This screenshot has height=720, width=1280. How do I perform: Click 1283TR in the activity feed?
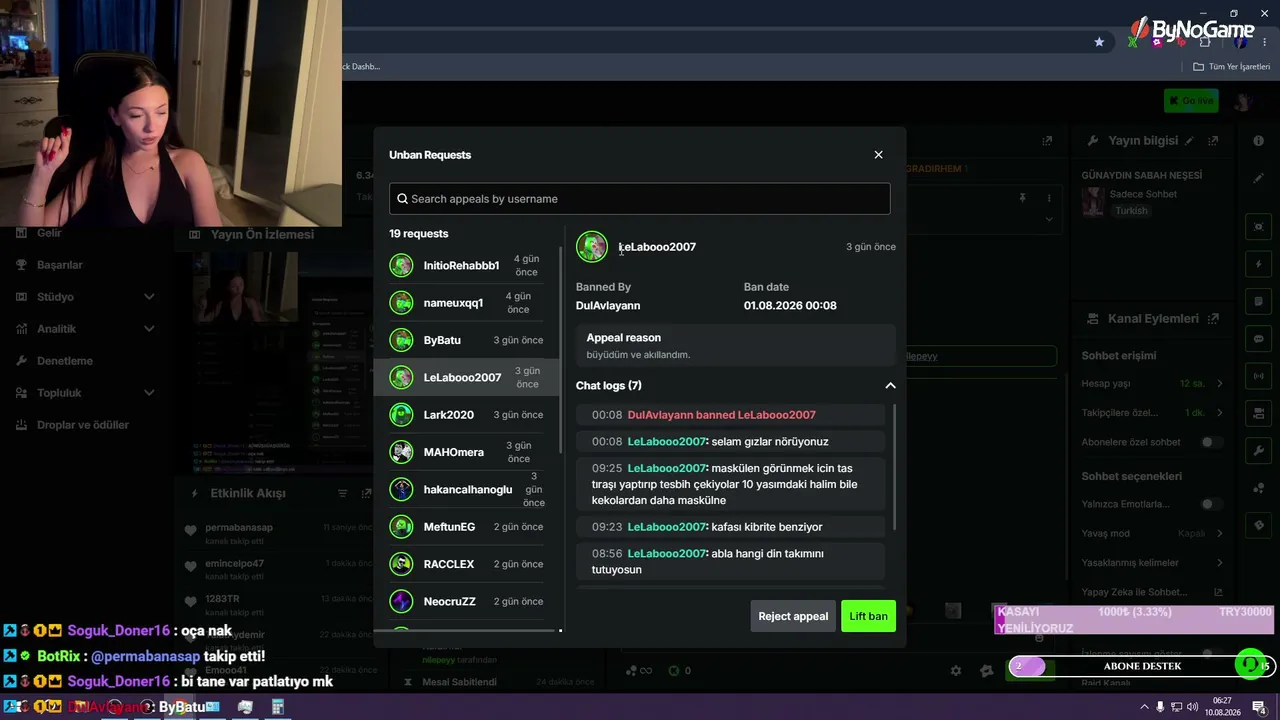[222, 599]
